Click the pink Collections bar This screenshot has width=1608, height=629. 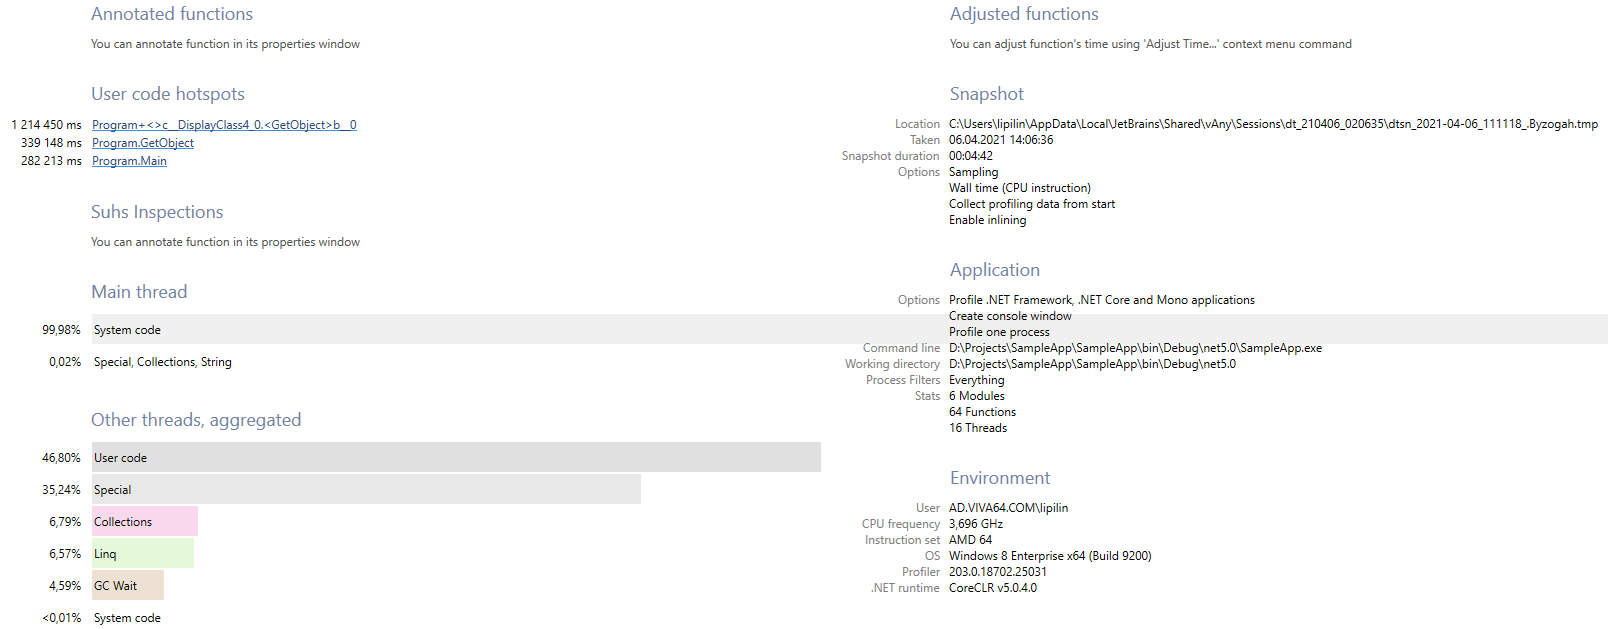145,522
